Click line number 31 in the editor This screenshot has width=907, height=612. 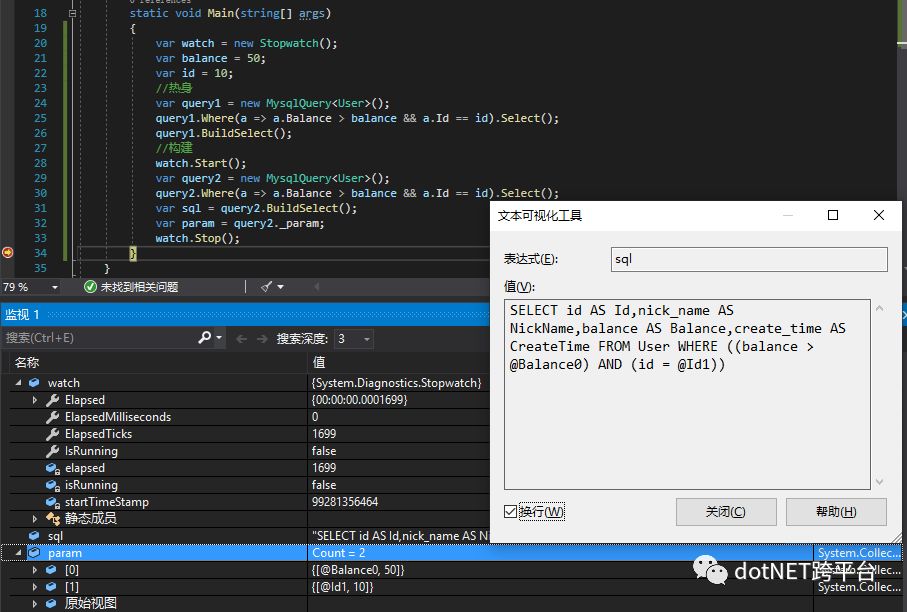click(x=40, y=208)
